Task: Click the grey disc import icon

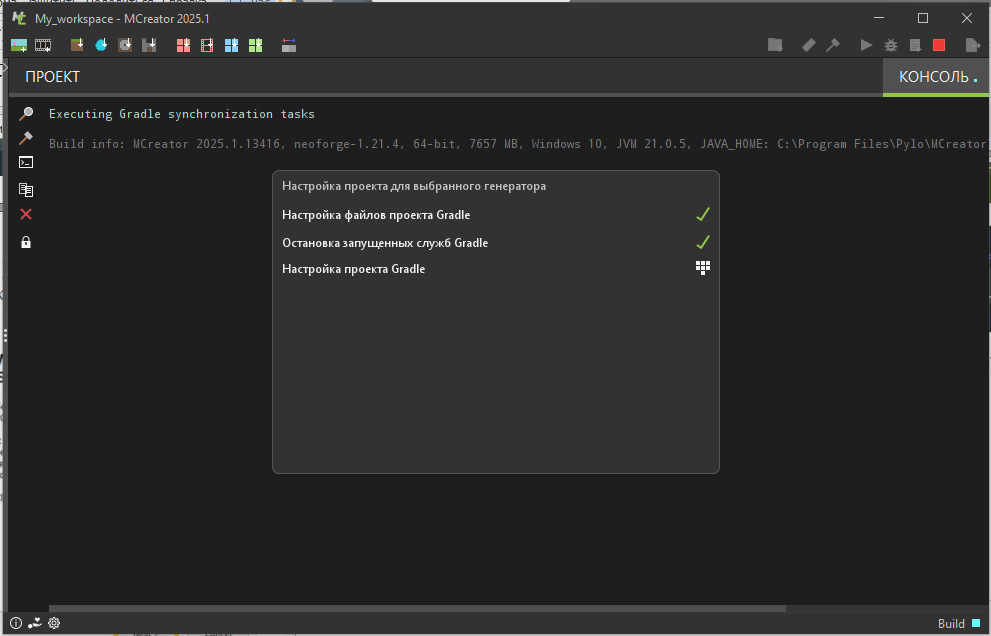Action: [x=125, y=45]
